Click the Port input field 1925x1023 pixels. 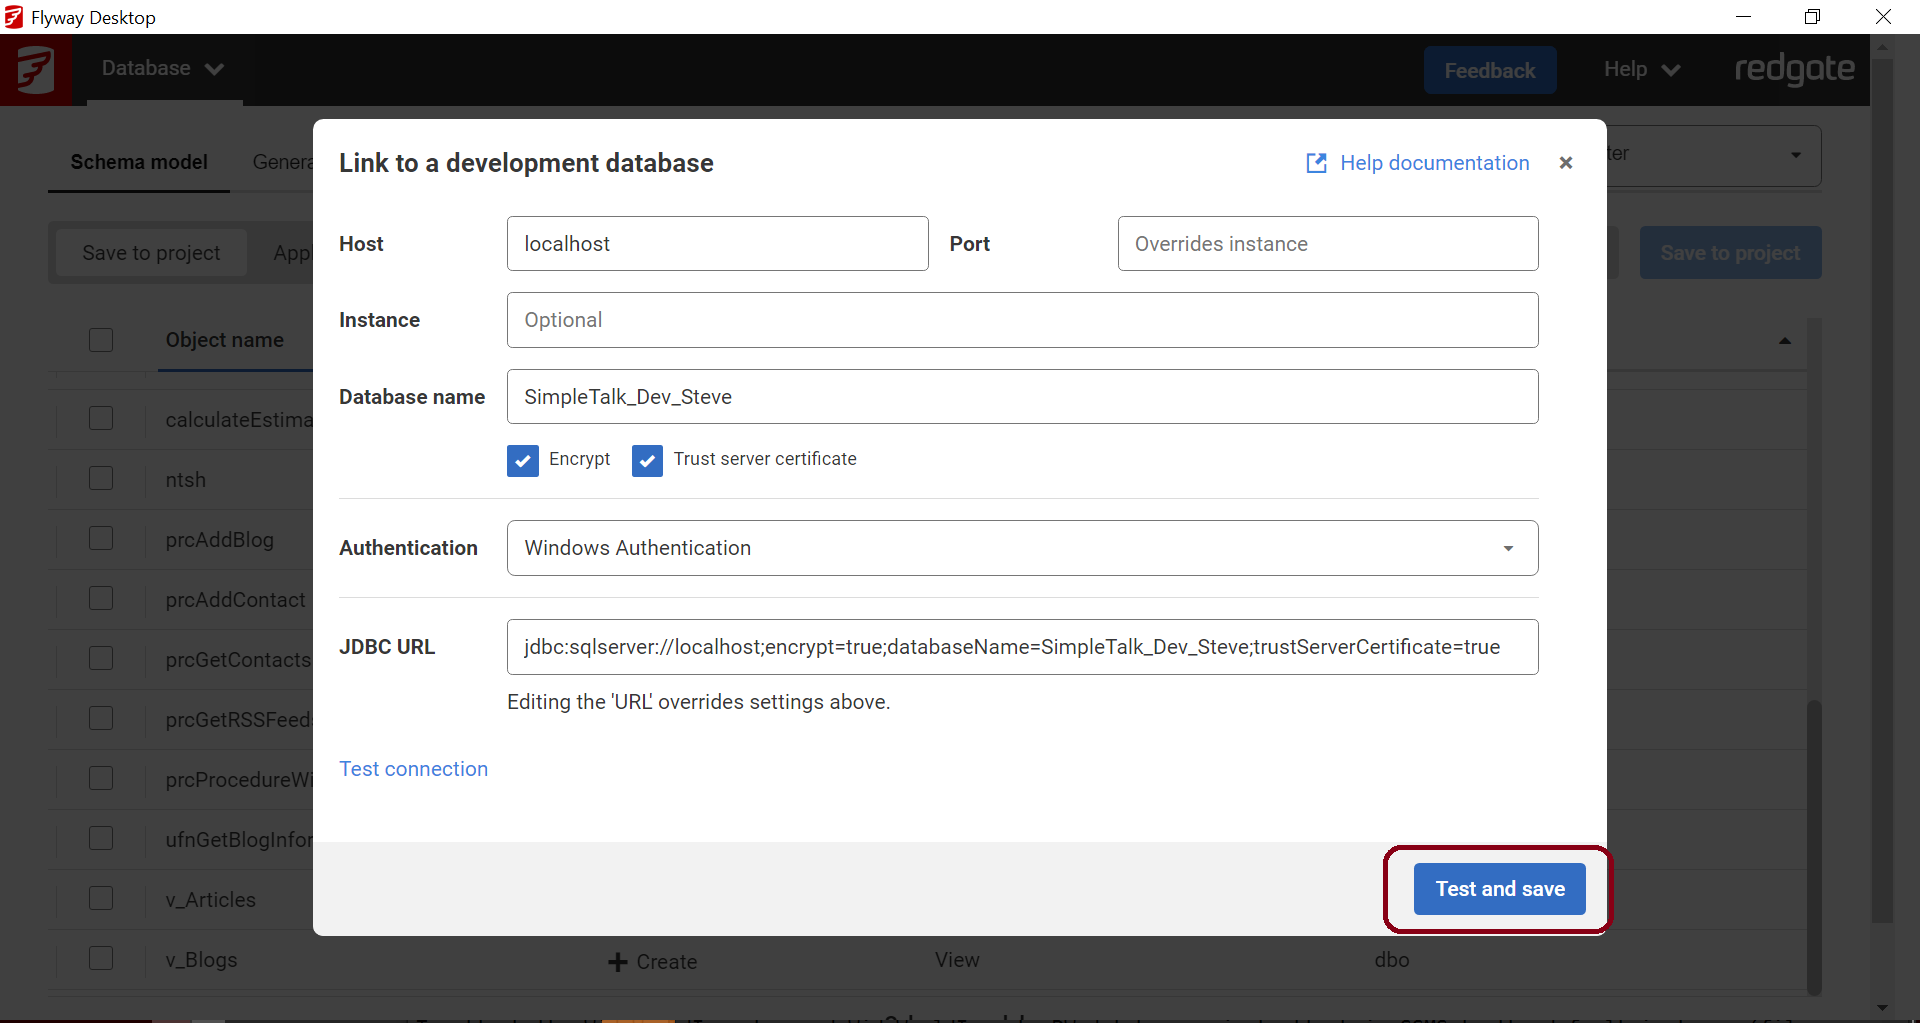[x=1327, y=243]
